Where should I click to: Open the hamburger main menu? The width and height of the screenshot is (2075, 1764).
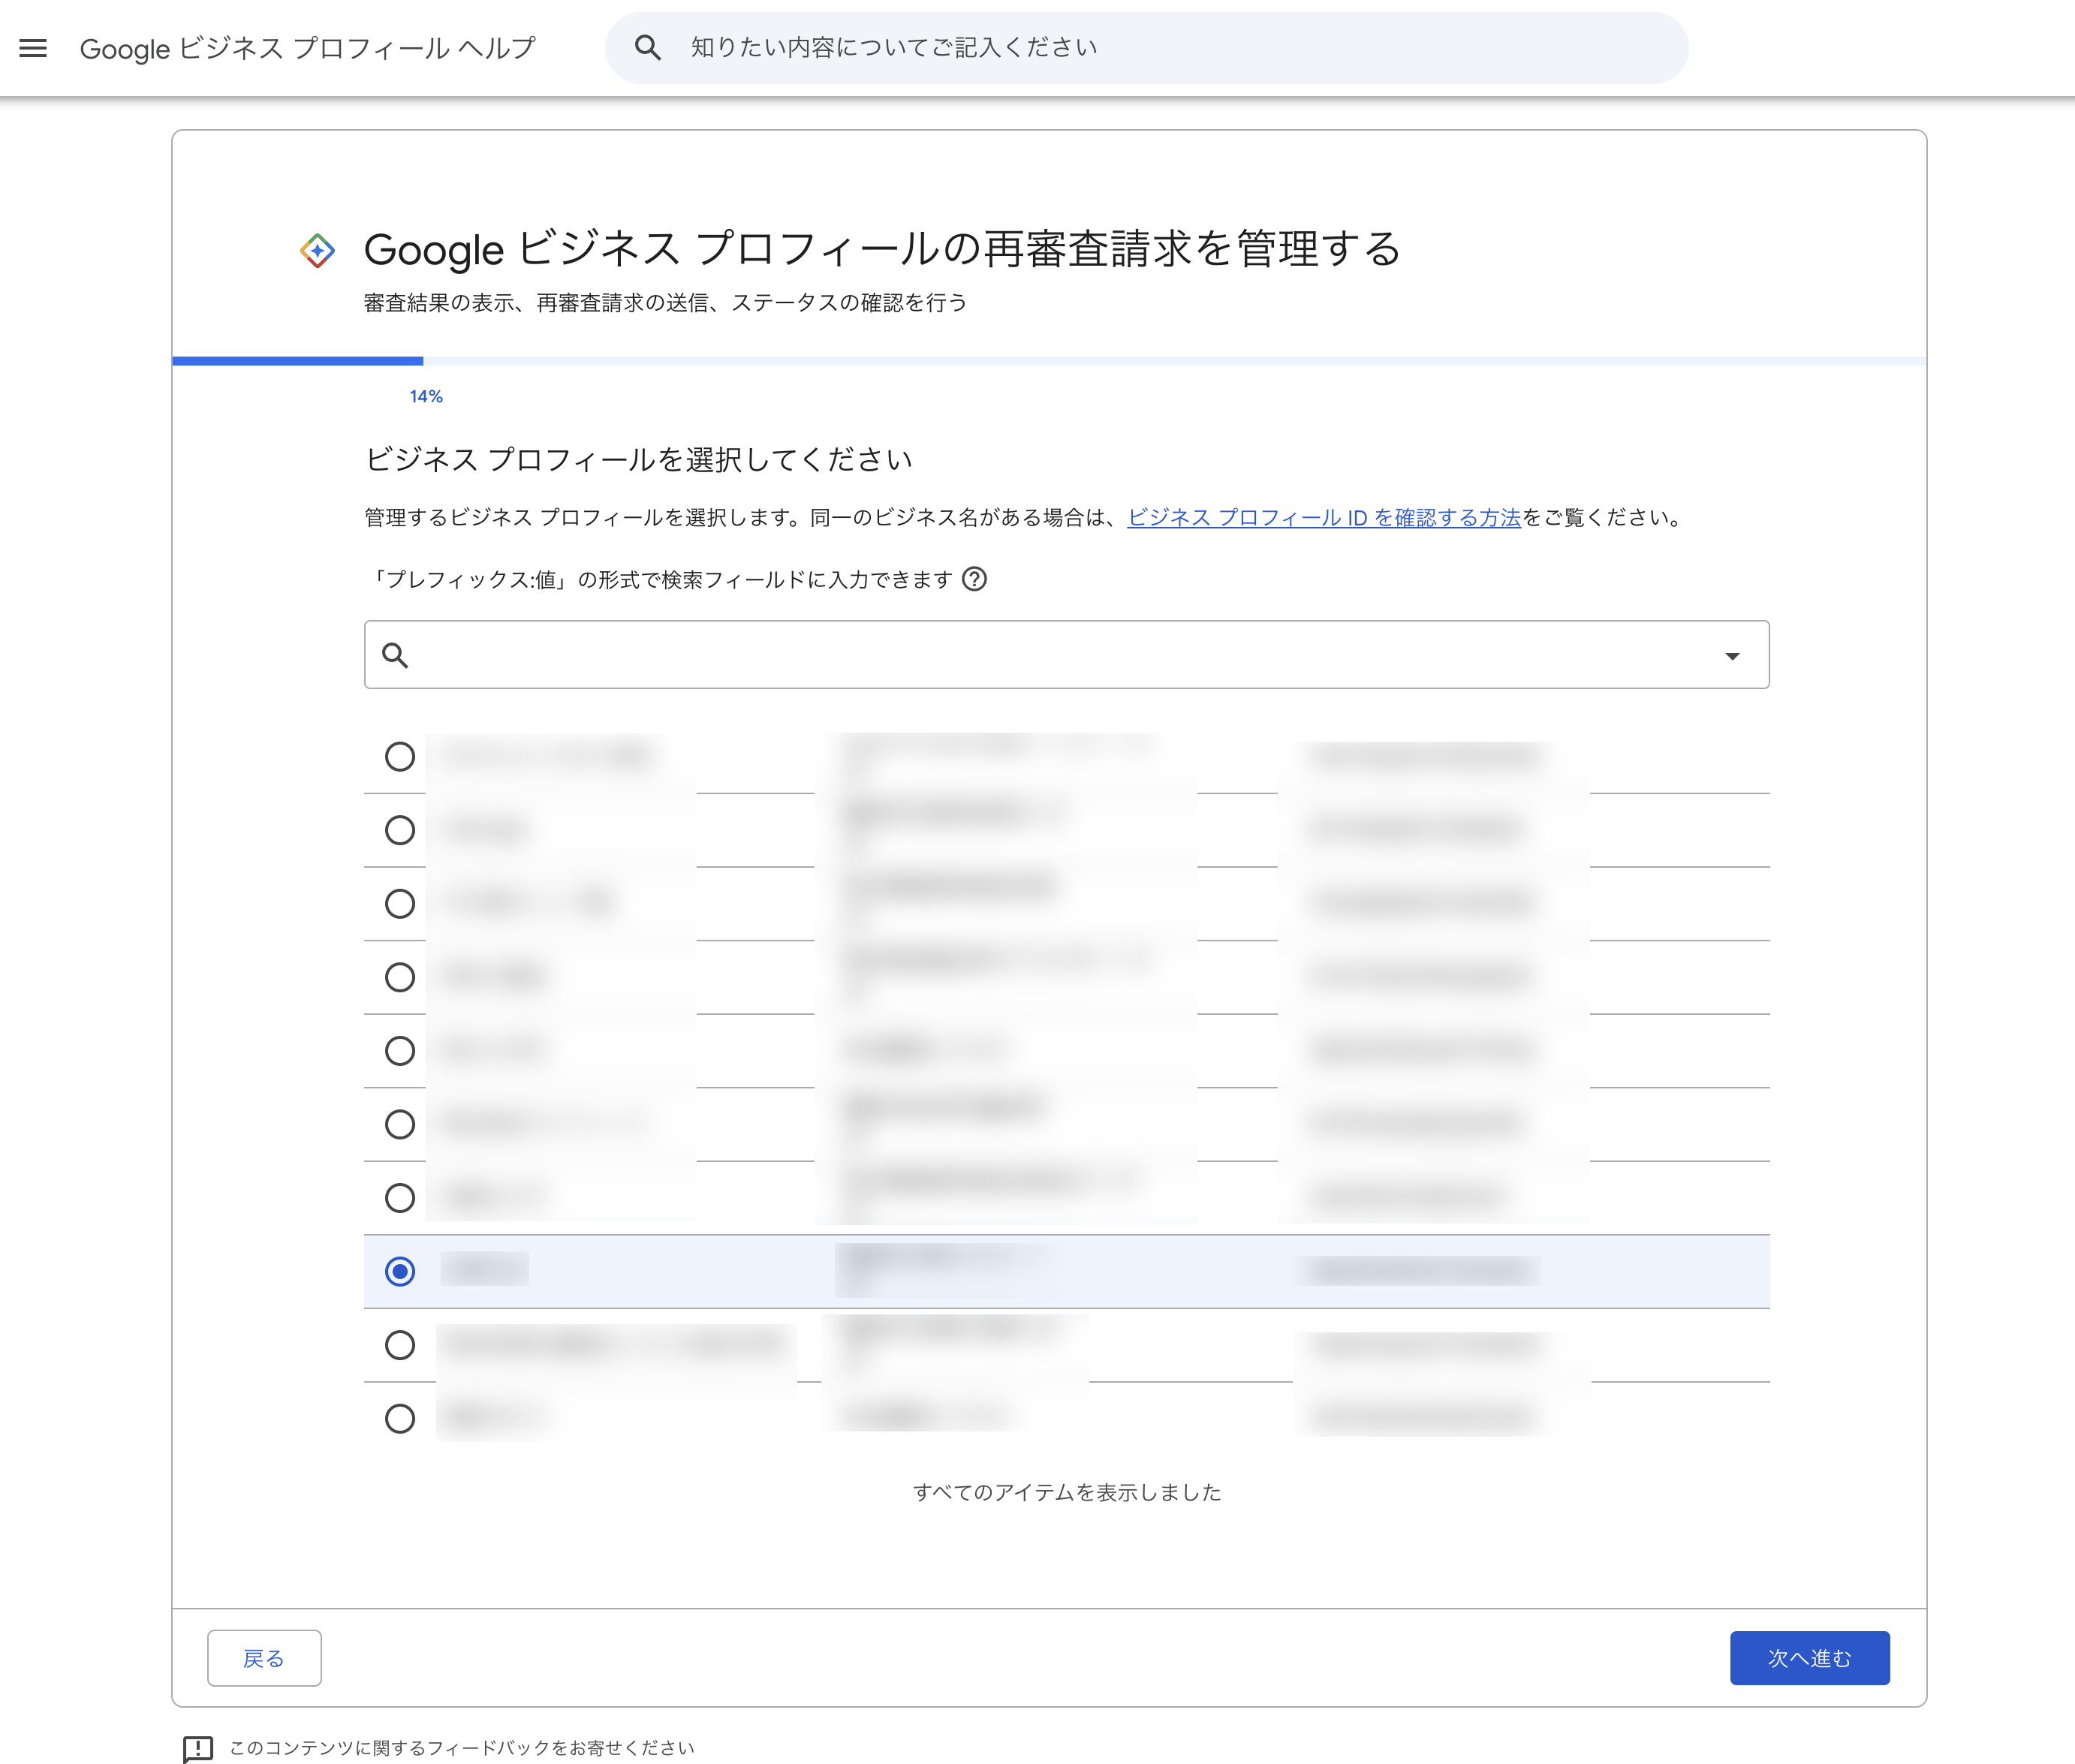(33, 47)
